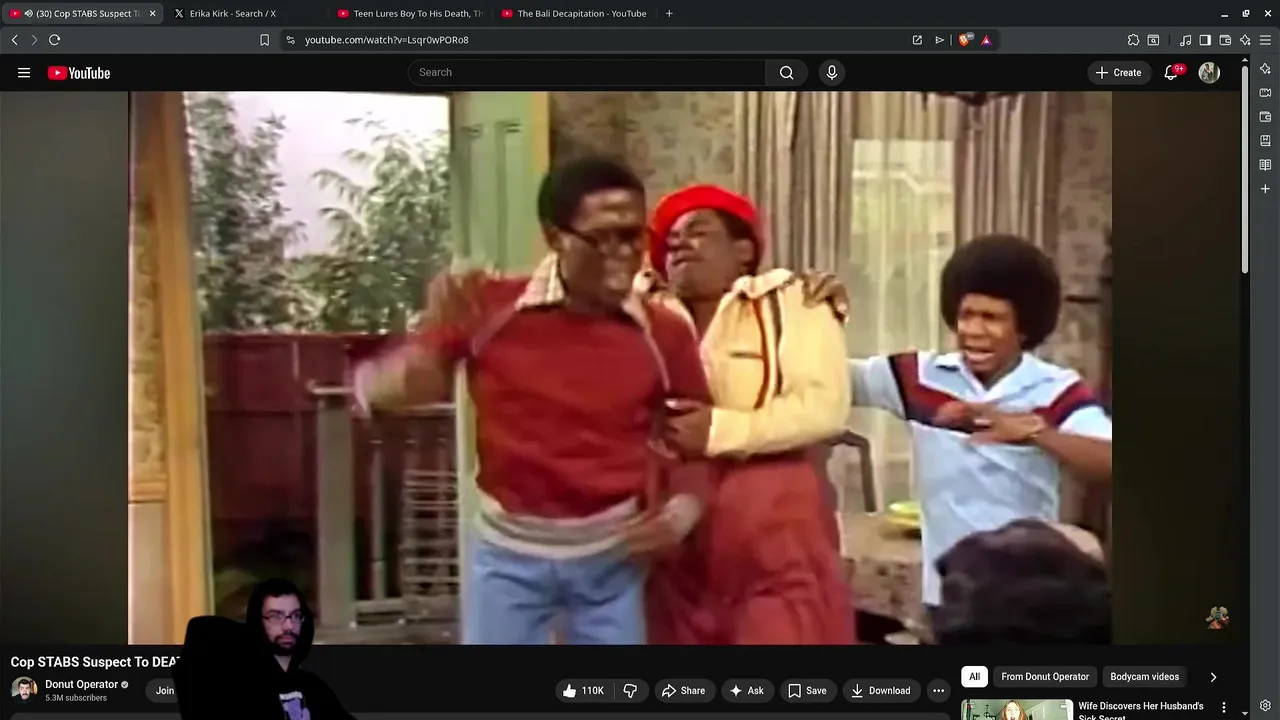Download the video

pyautogui.click(x=880, y=690)
